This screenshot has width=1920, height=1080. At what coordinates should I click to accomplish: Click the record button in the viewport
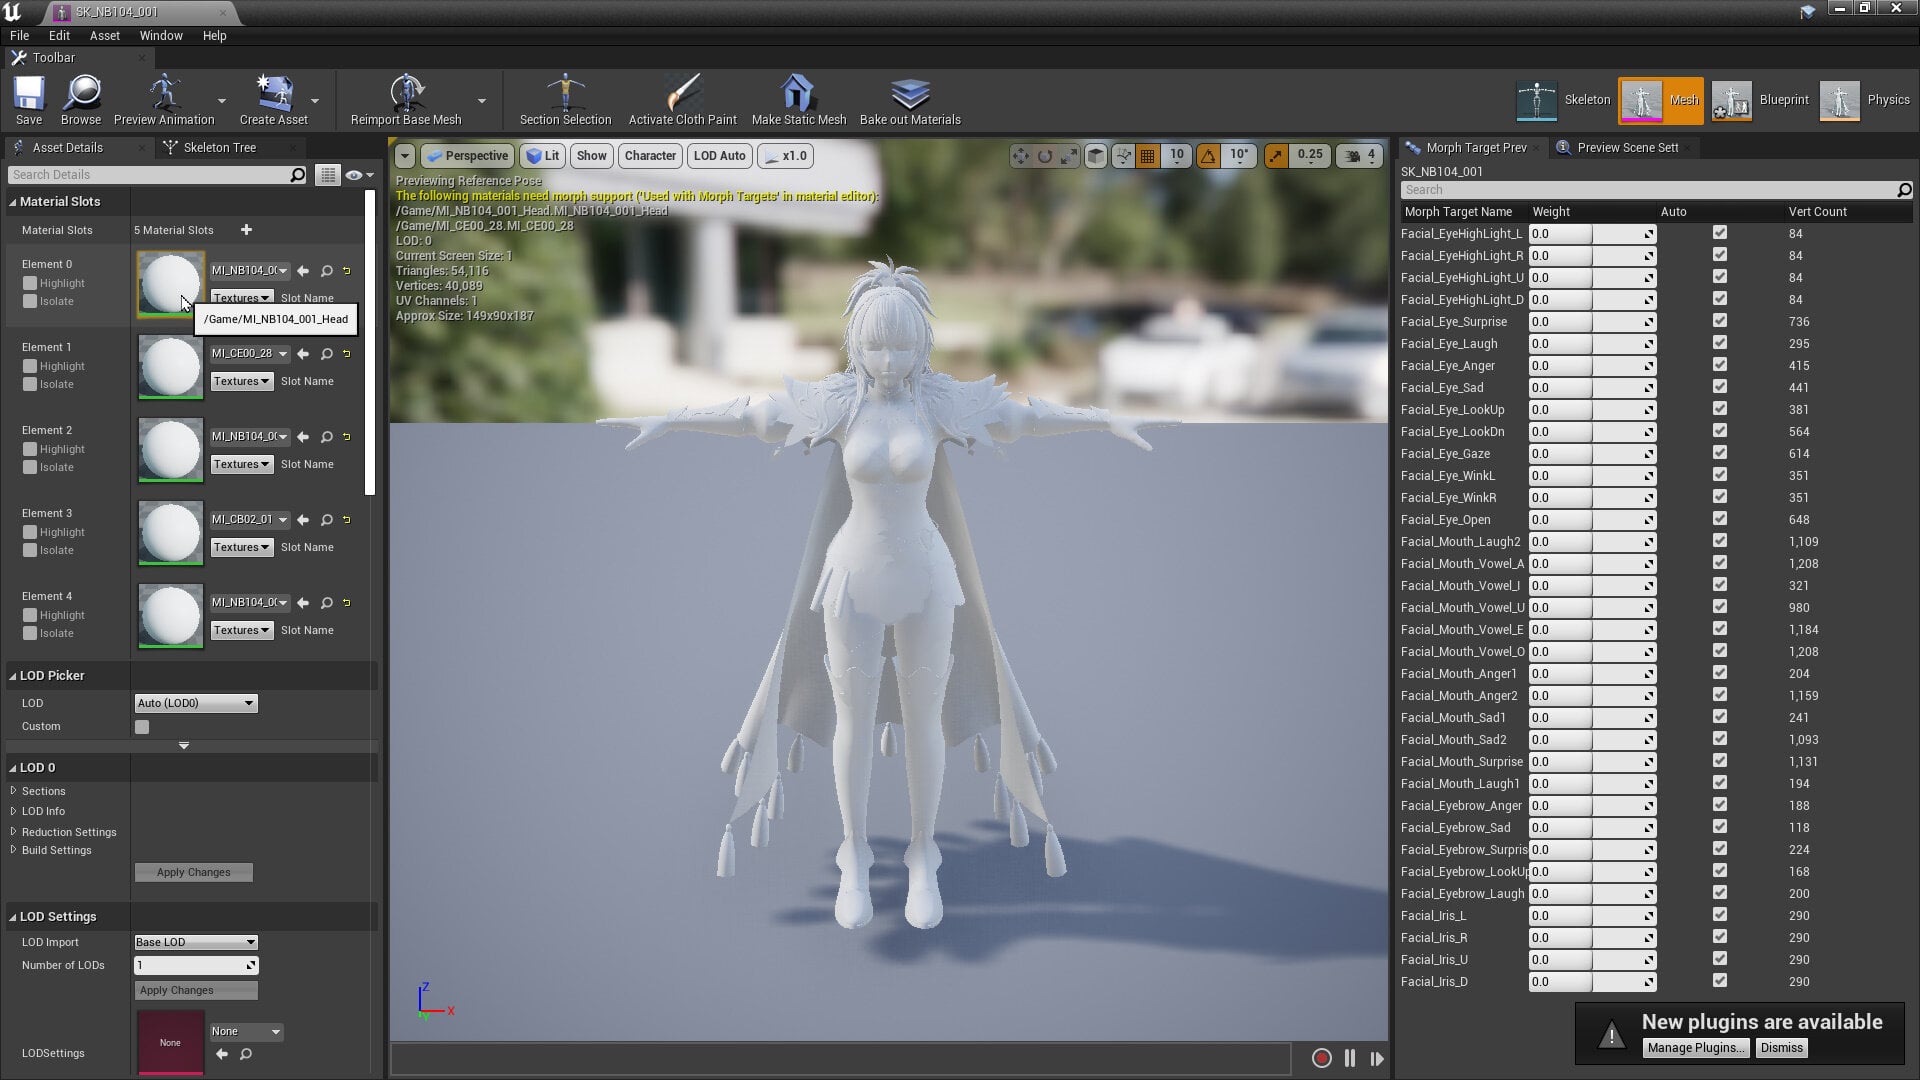(1321, 1058)
